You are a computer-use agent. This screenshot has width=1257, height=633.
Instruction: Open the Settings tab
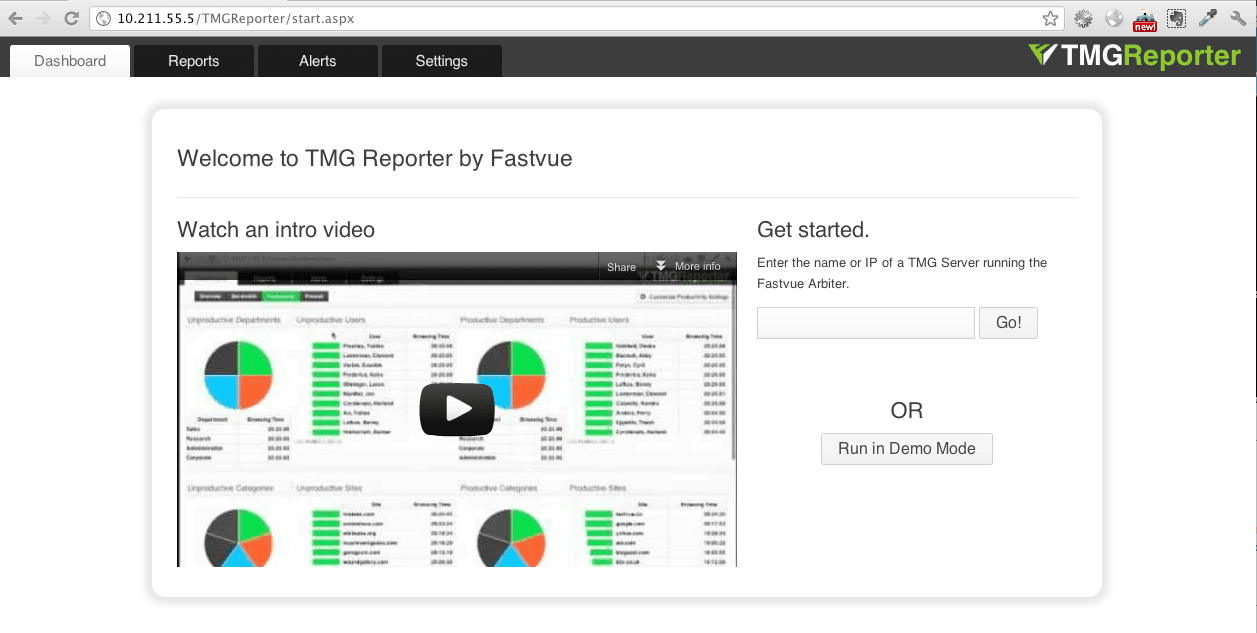(x=442, y=61)
